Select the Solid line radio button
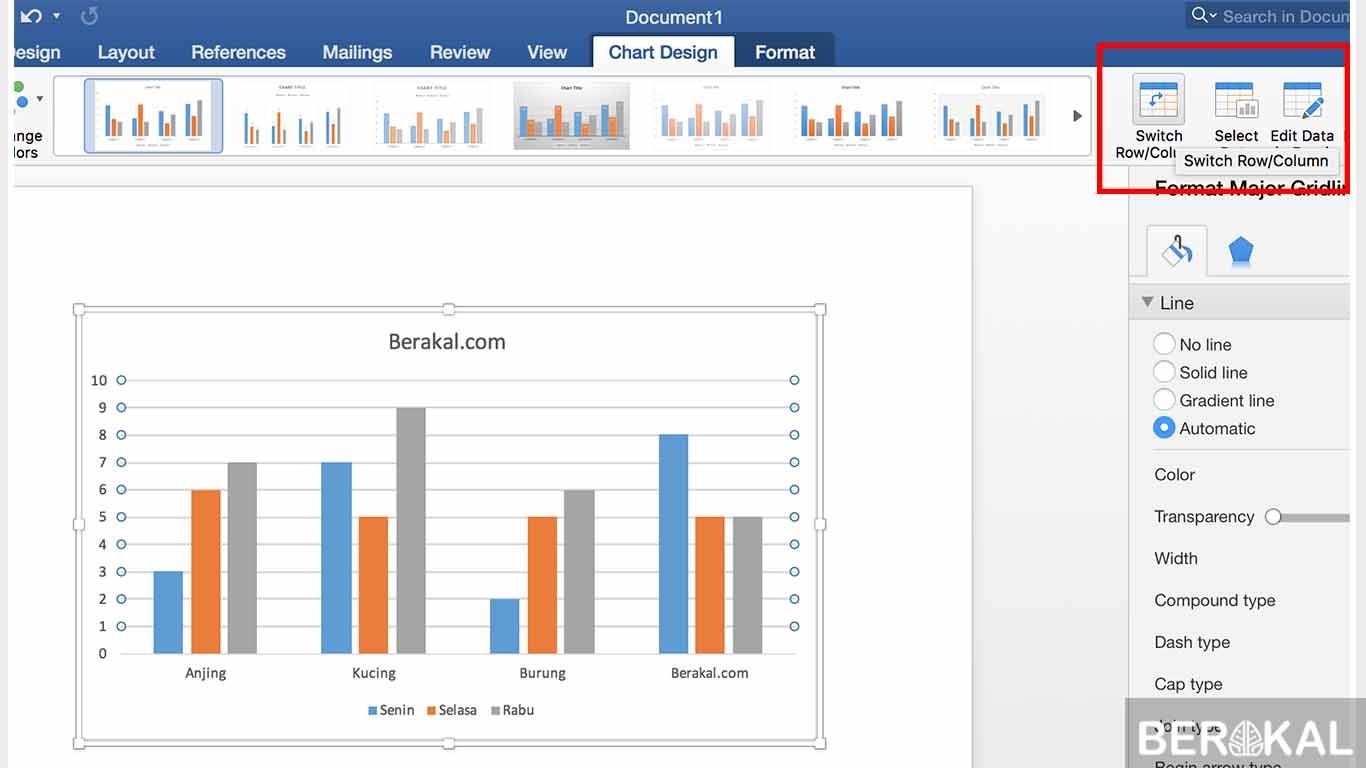The width and height of the screenshot is (1366, 768). (x=1164, y=372)
